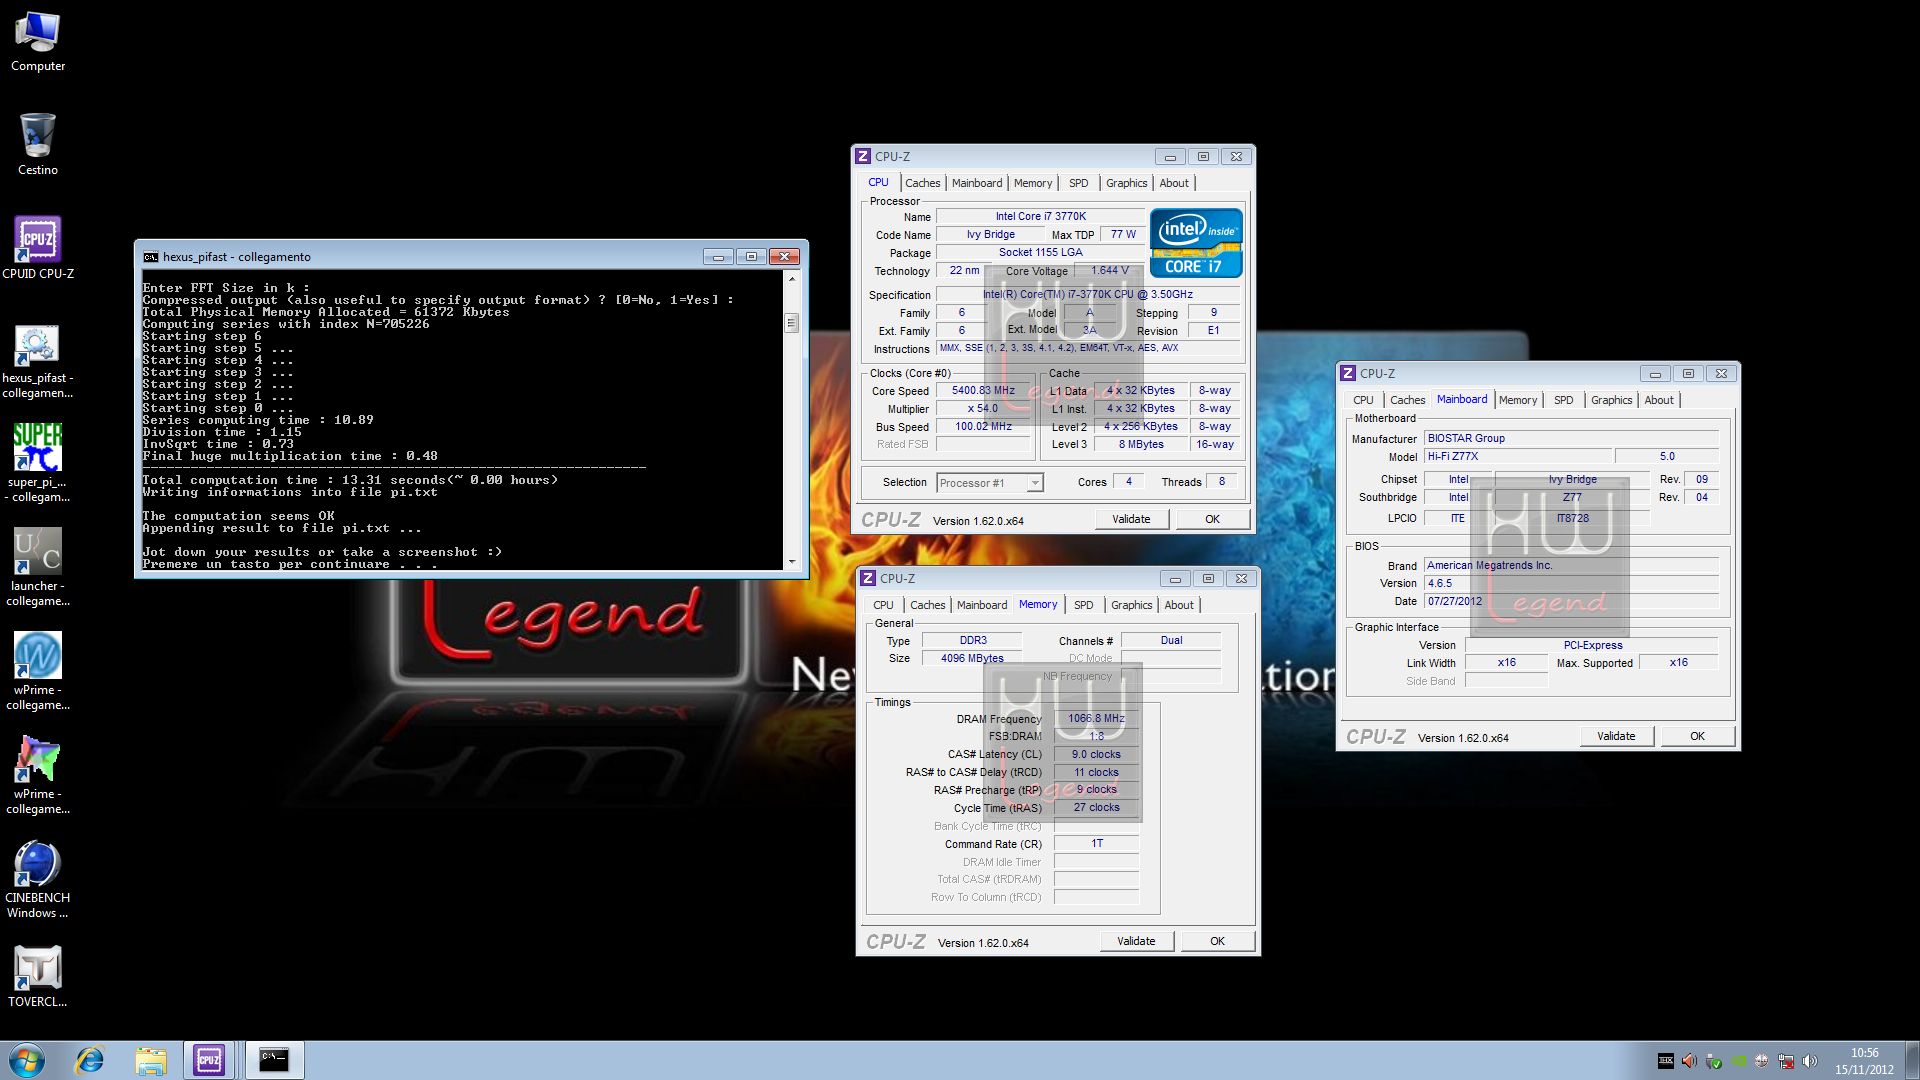
Task: Open About tab in the top CPU-Z window
Action: point(1174,183)
